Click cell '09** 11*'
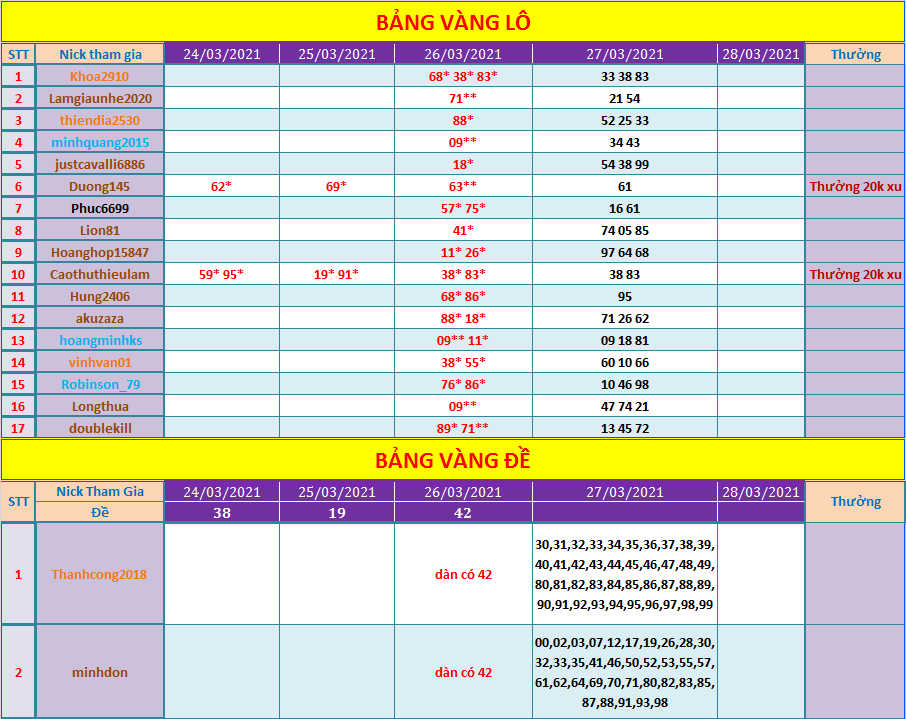Viewport: 906px width, 719px height. [463, 340]
